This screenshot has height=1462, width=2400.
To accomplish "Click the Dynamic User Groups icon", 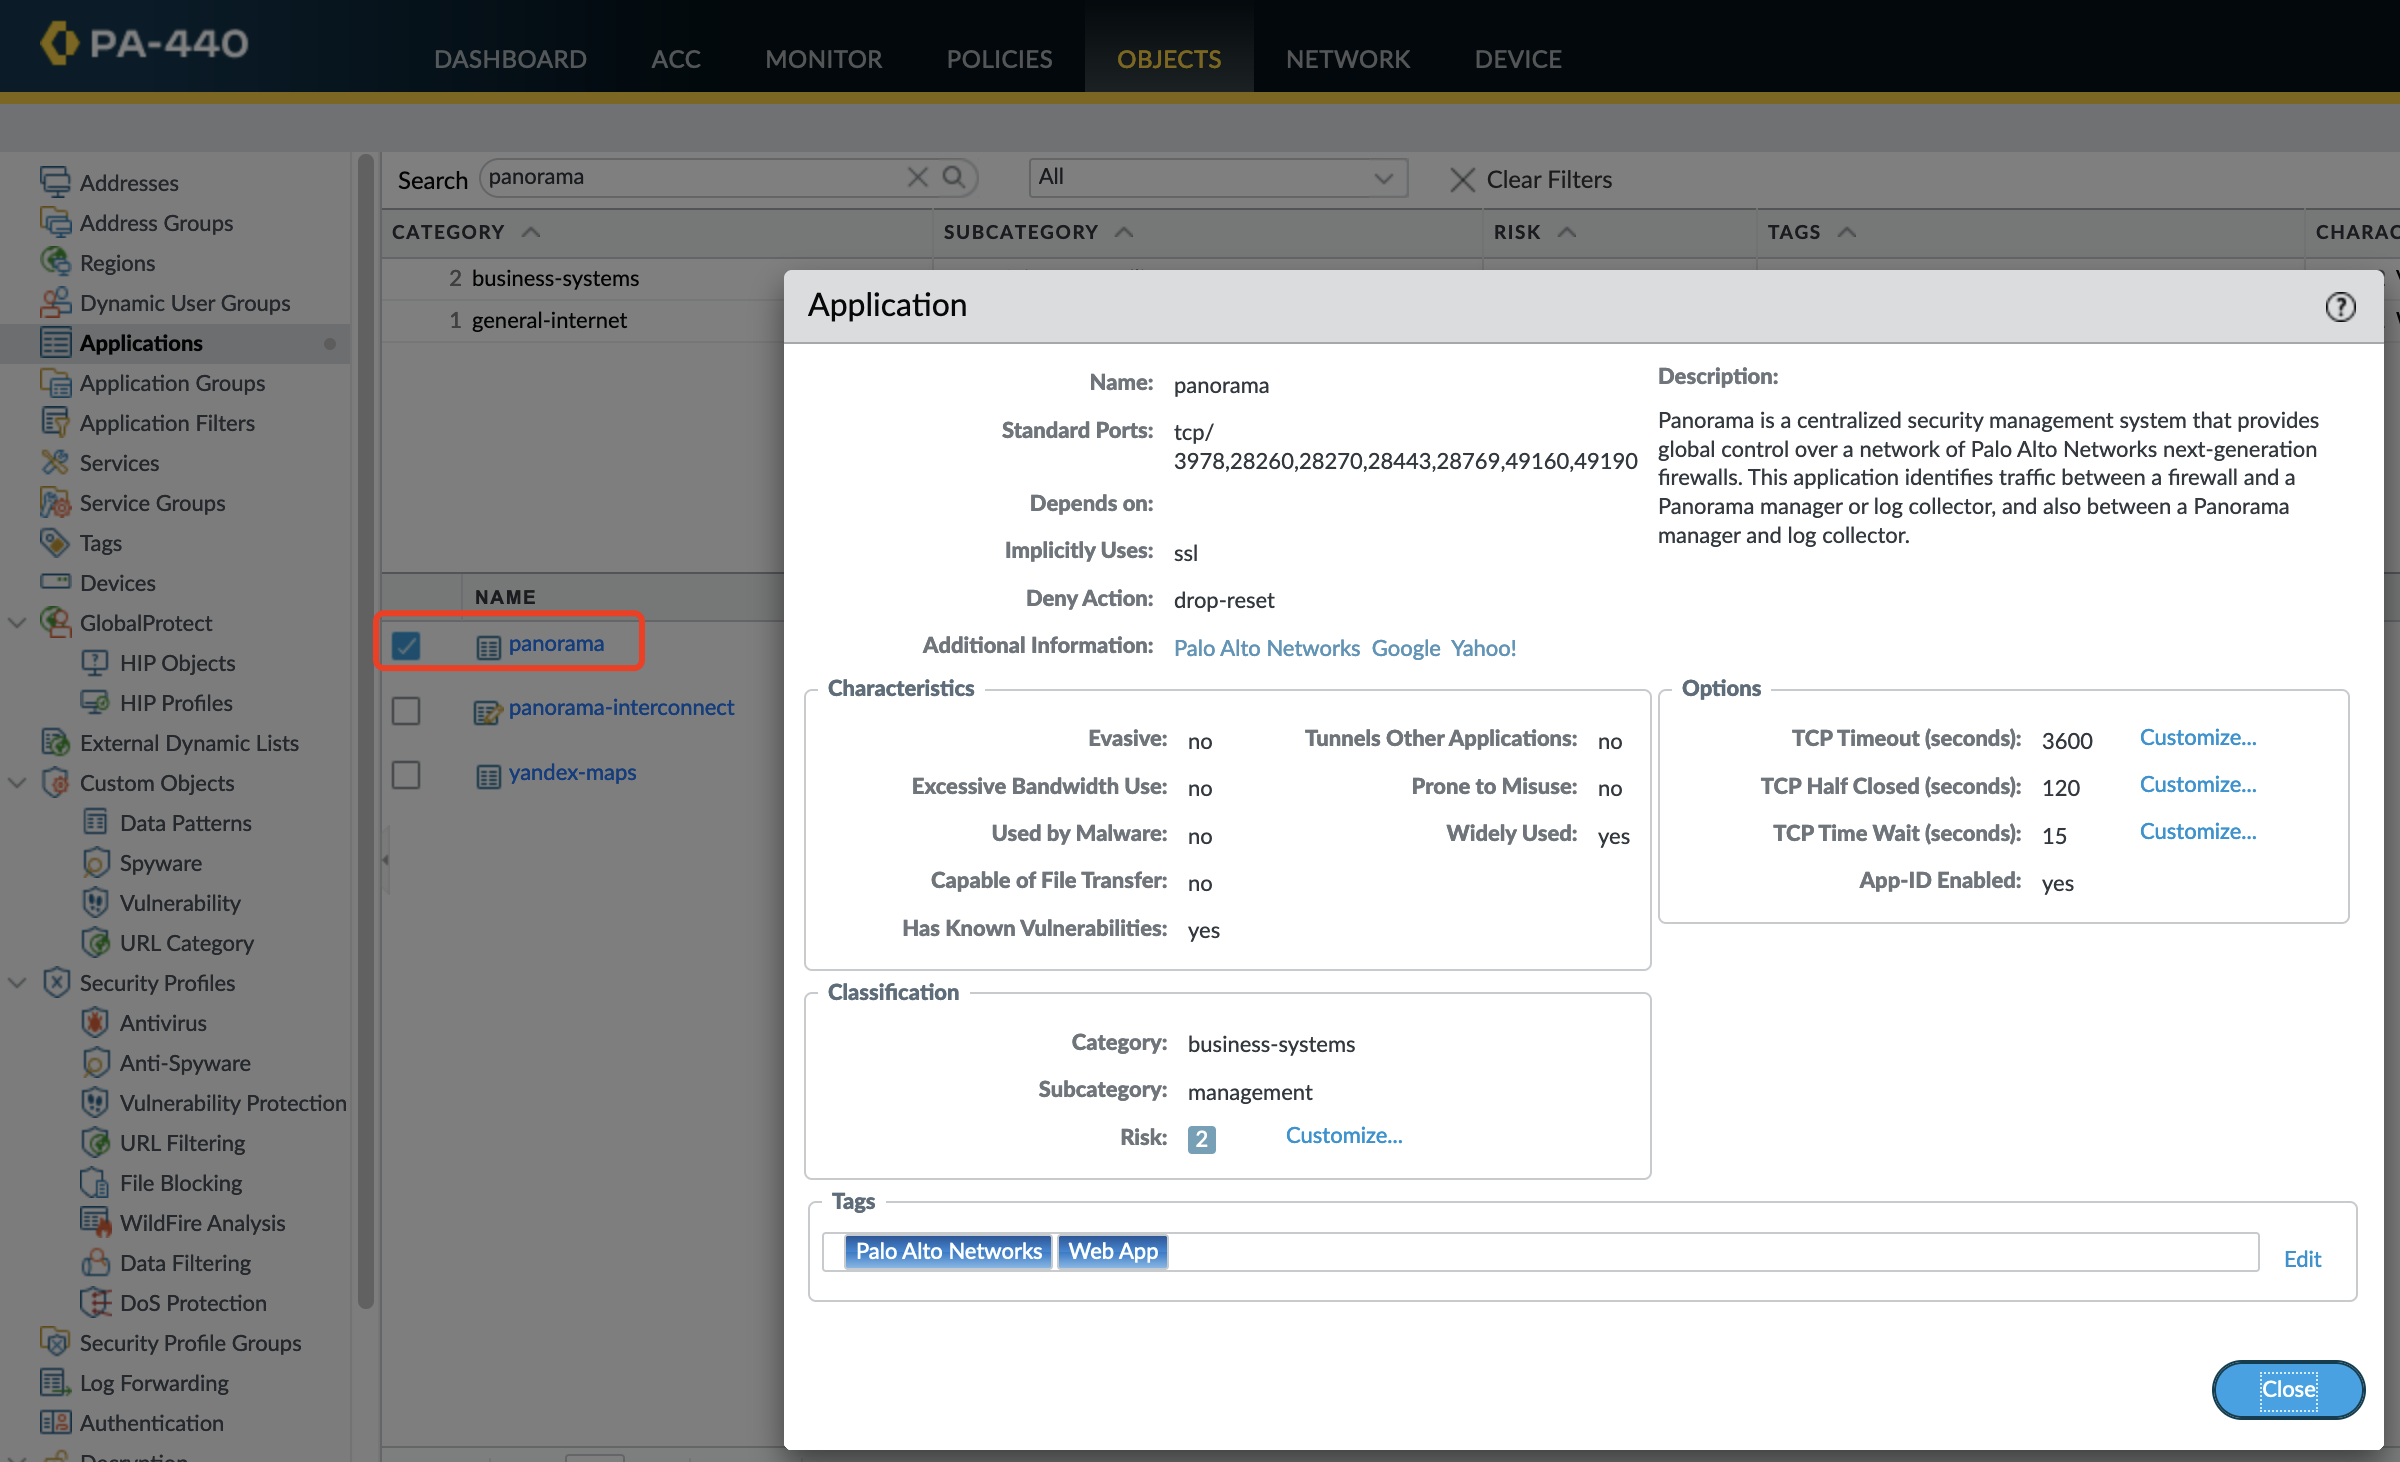I will point(55,302).
